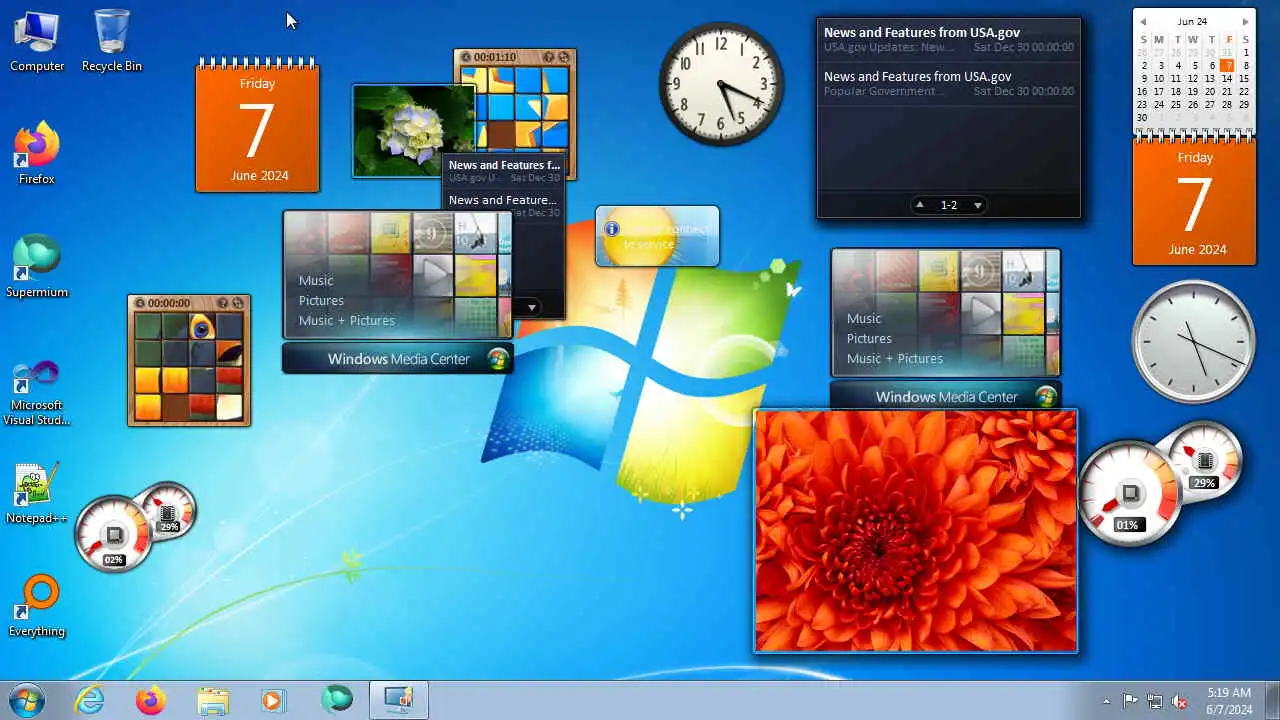Select date 30 in the mini calendar's last row
Screen dimensions: 1280x720
1142,118
